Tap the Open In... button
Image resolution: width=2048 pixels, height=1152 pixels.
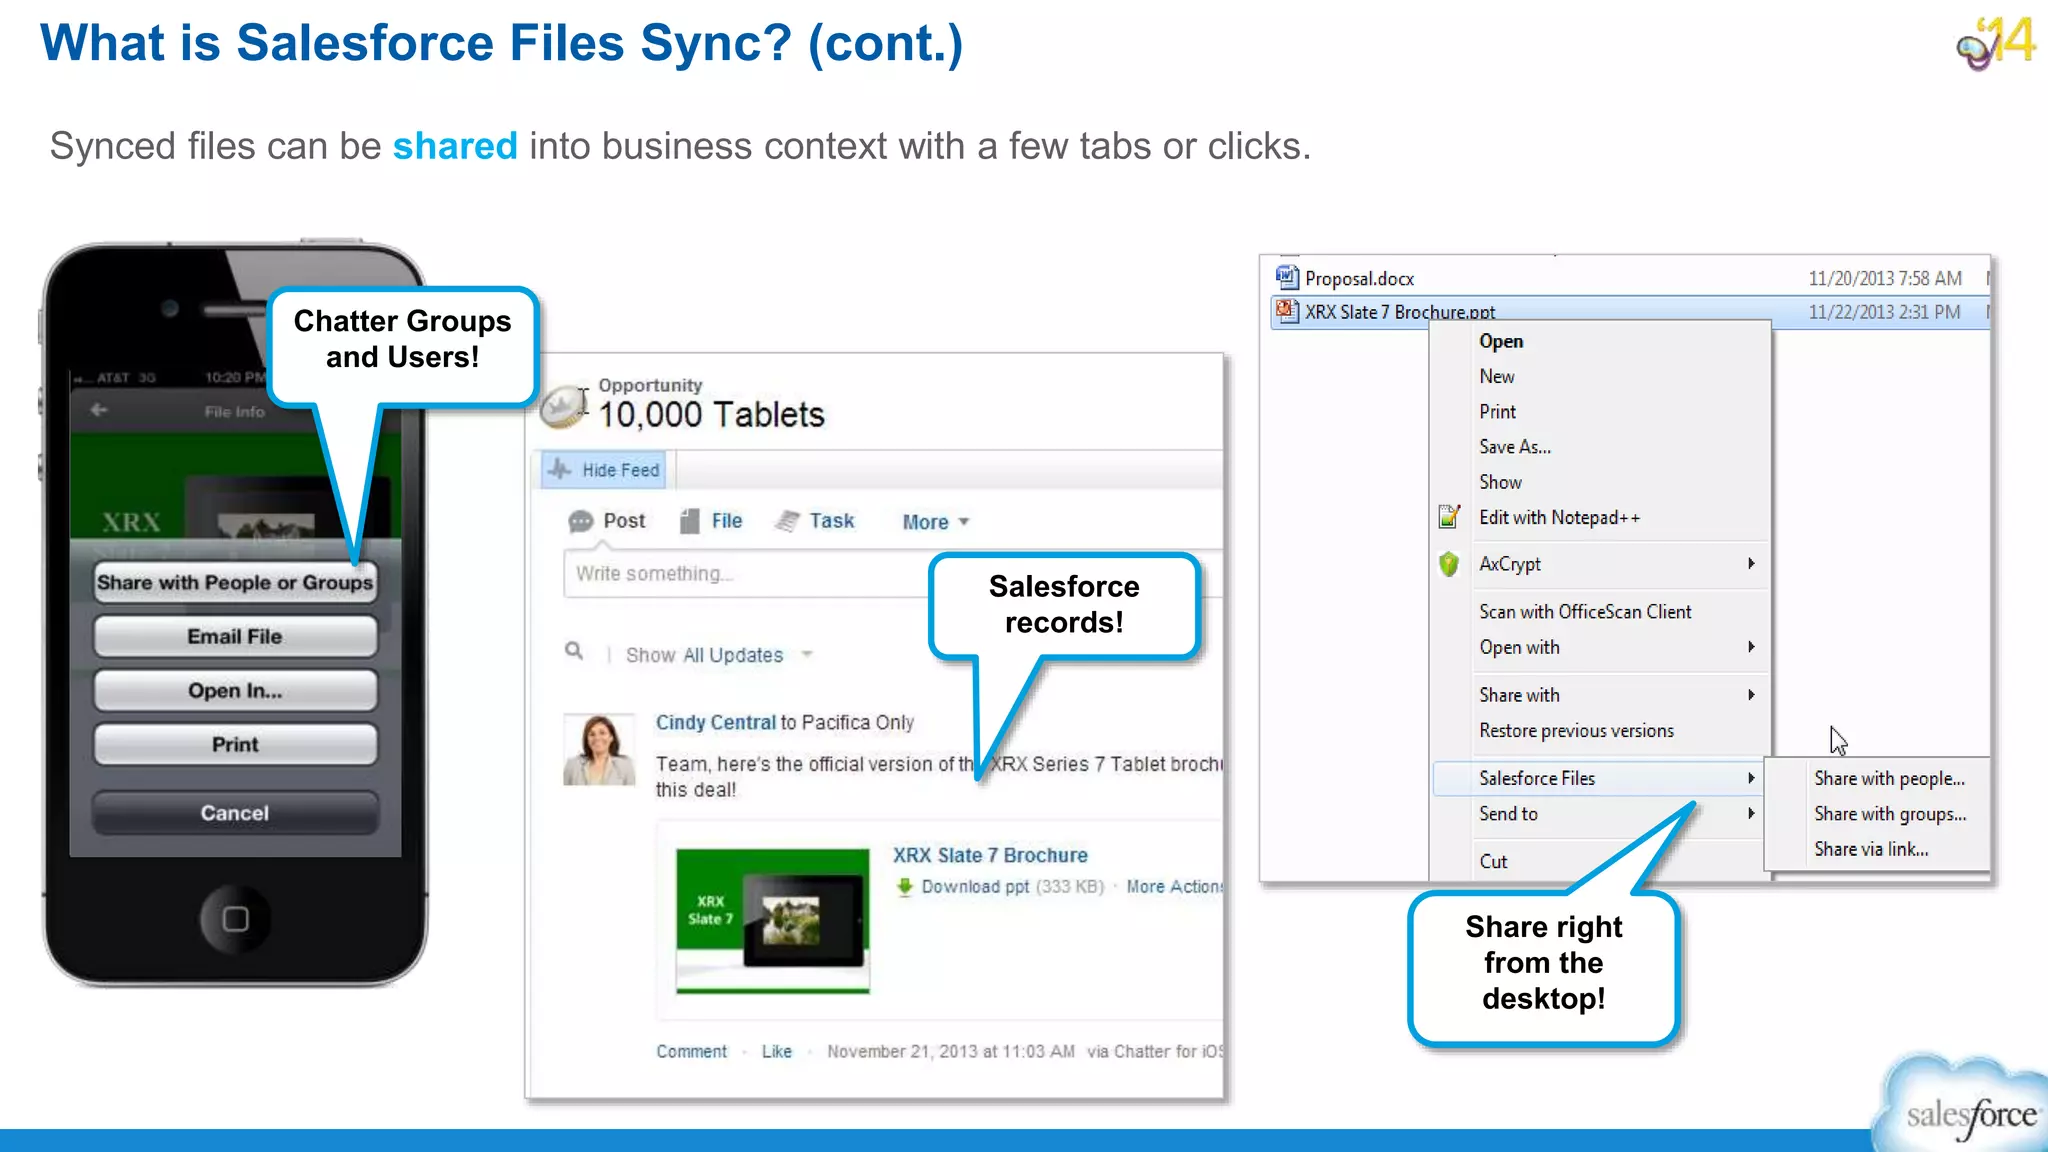point(235,690)
